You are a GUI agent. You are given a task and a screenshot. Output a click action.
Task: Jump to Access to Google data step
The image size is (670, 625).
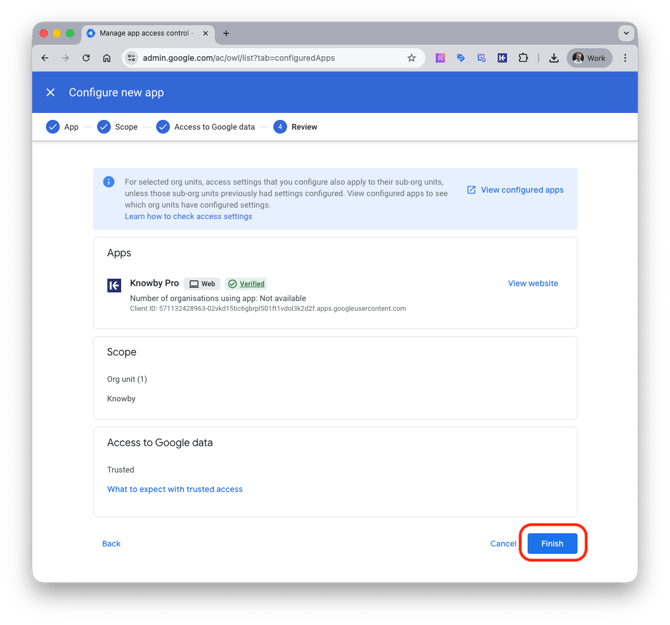205,127
